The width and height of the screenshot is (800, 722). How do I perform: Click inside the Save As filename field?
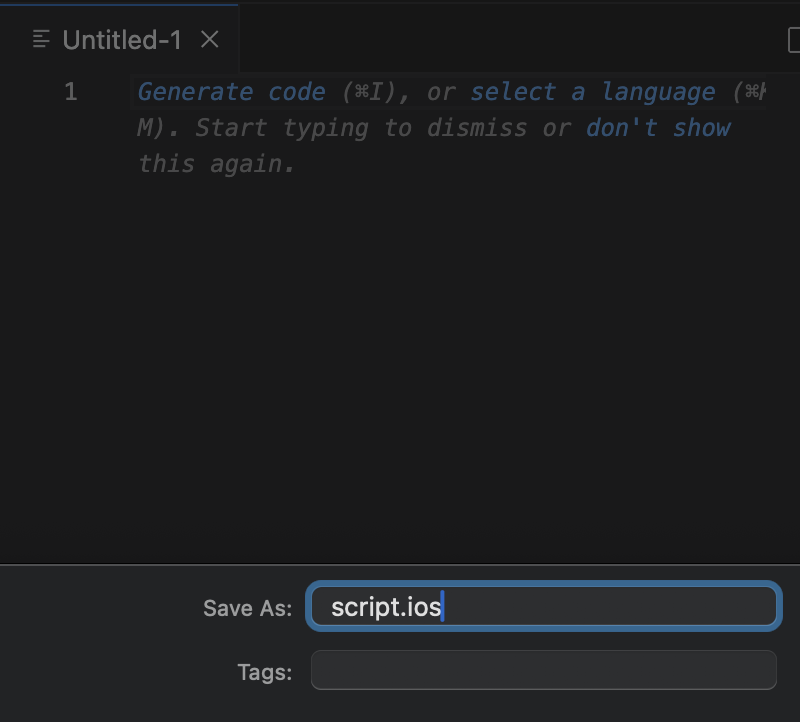click(600, 606)
